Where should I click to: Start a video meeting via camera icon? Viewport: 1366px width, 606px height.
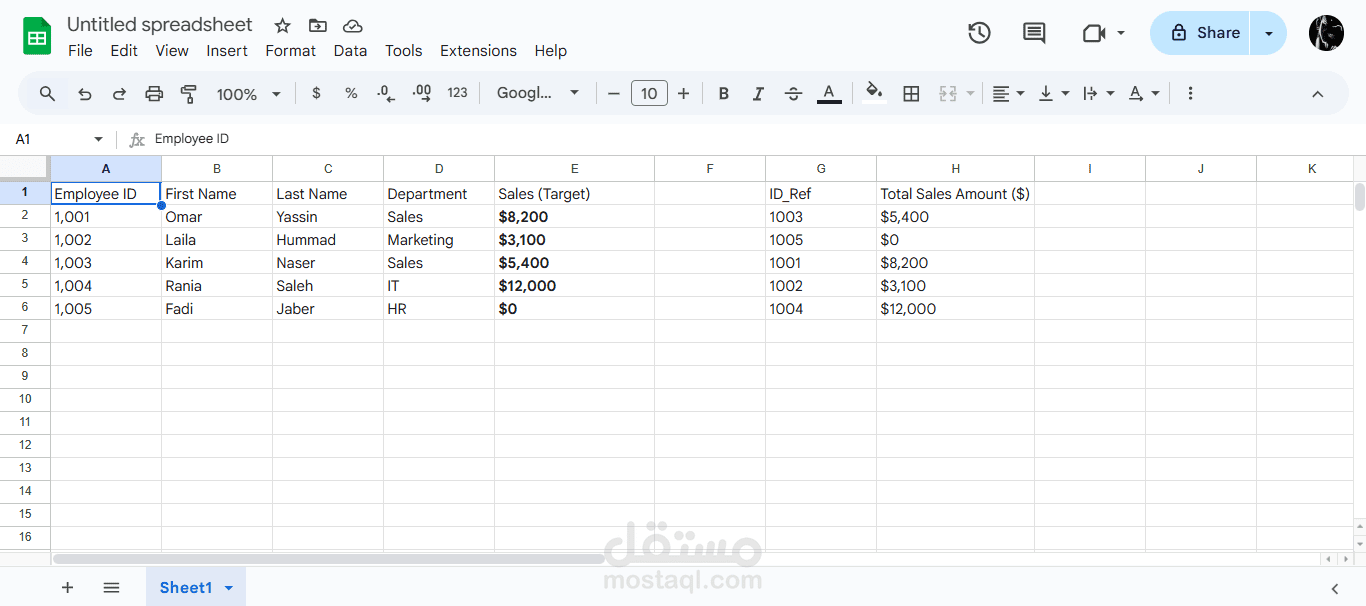1093,33
